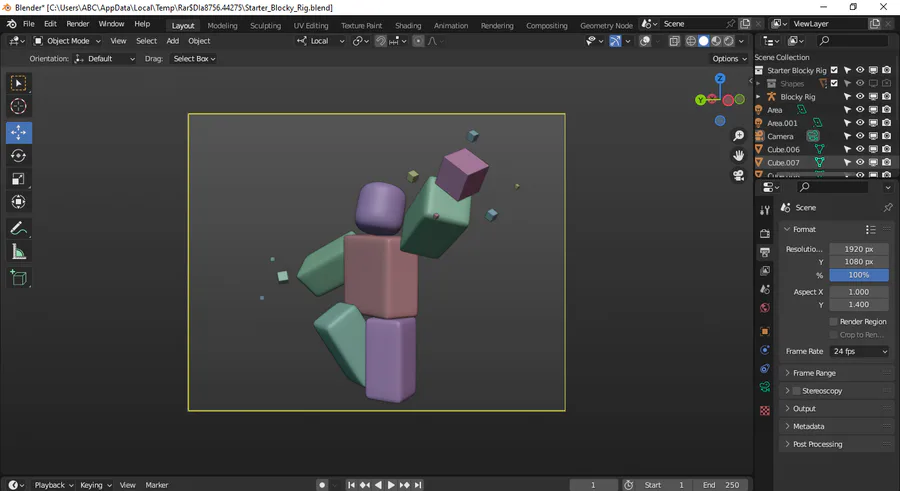Switch to the Sculpting workspace tab
Screen dimensions: 900x491
click(x=265, y=25)
